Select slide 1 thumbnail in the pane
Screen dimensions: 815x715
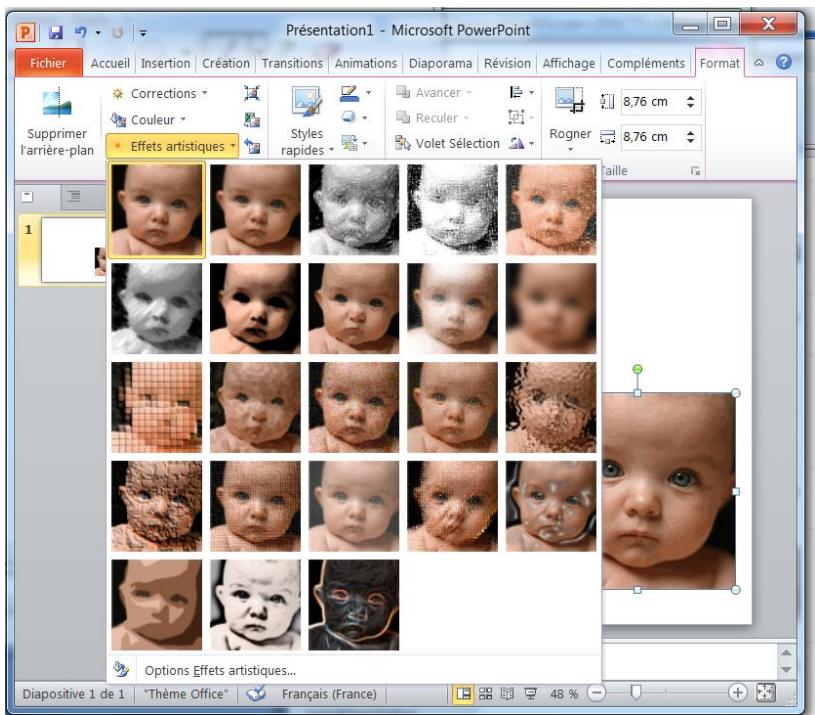(x=73, y=250)
